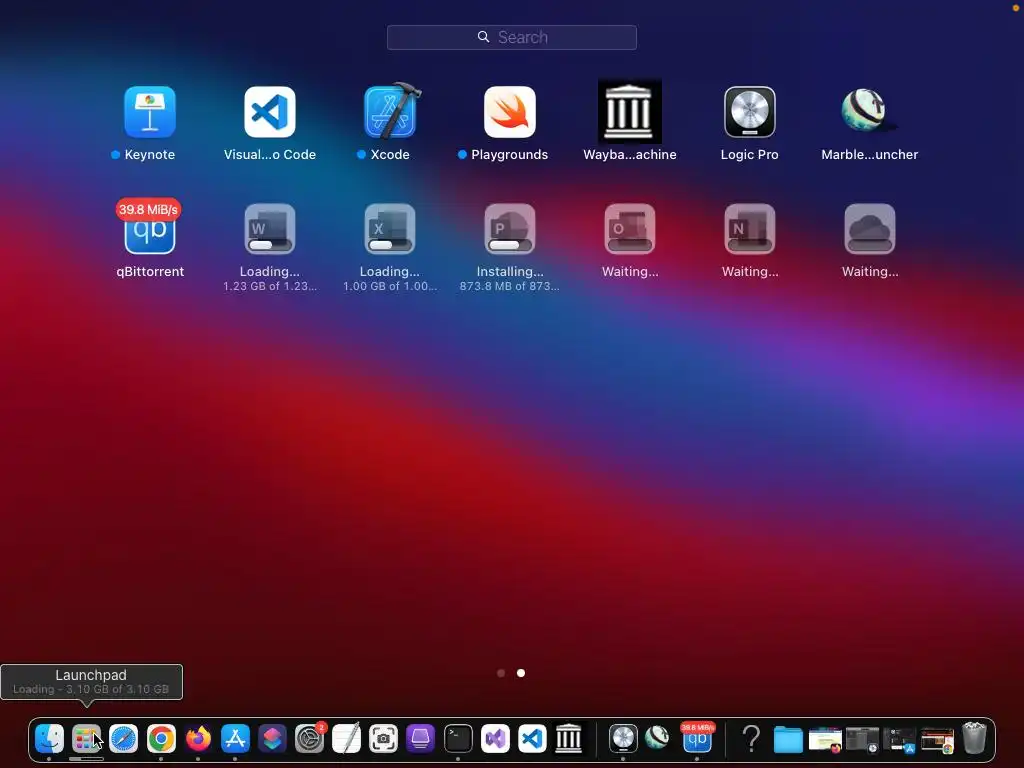Restore the minimized App Store window thumbnail
The height and width of the screenshot is (768, 1024).
[x=899, y=739]
